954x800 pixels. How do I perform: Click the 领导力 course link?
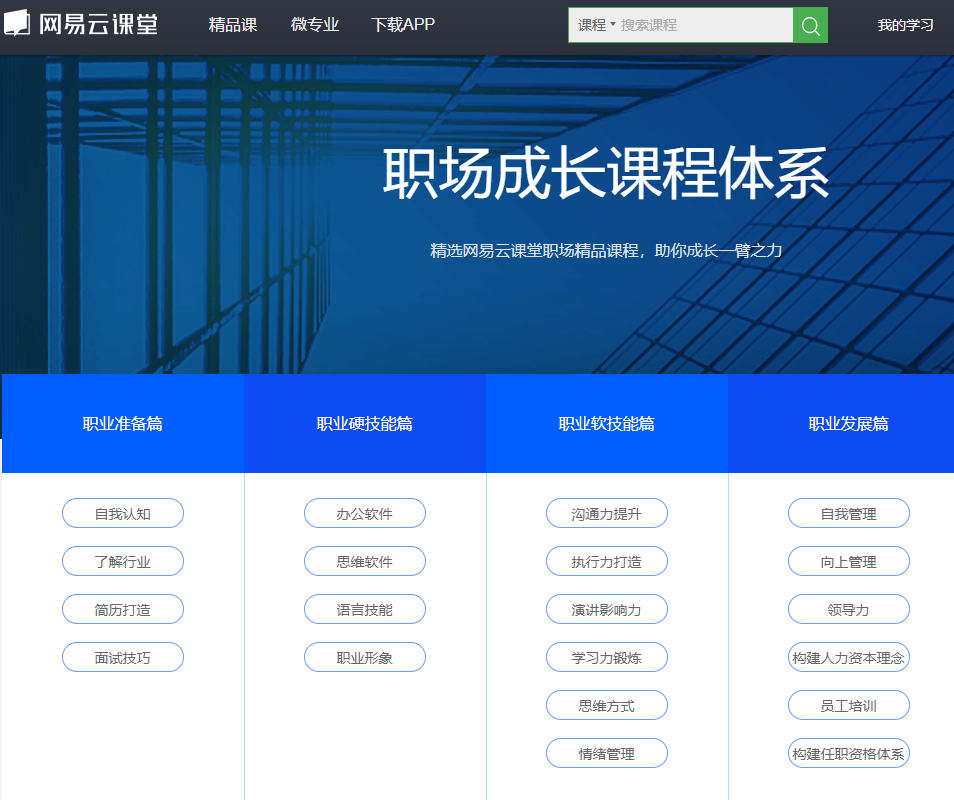point(848,609)
